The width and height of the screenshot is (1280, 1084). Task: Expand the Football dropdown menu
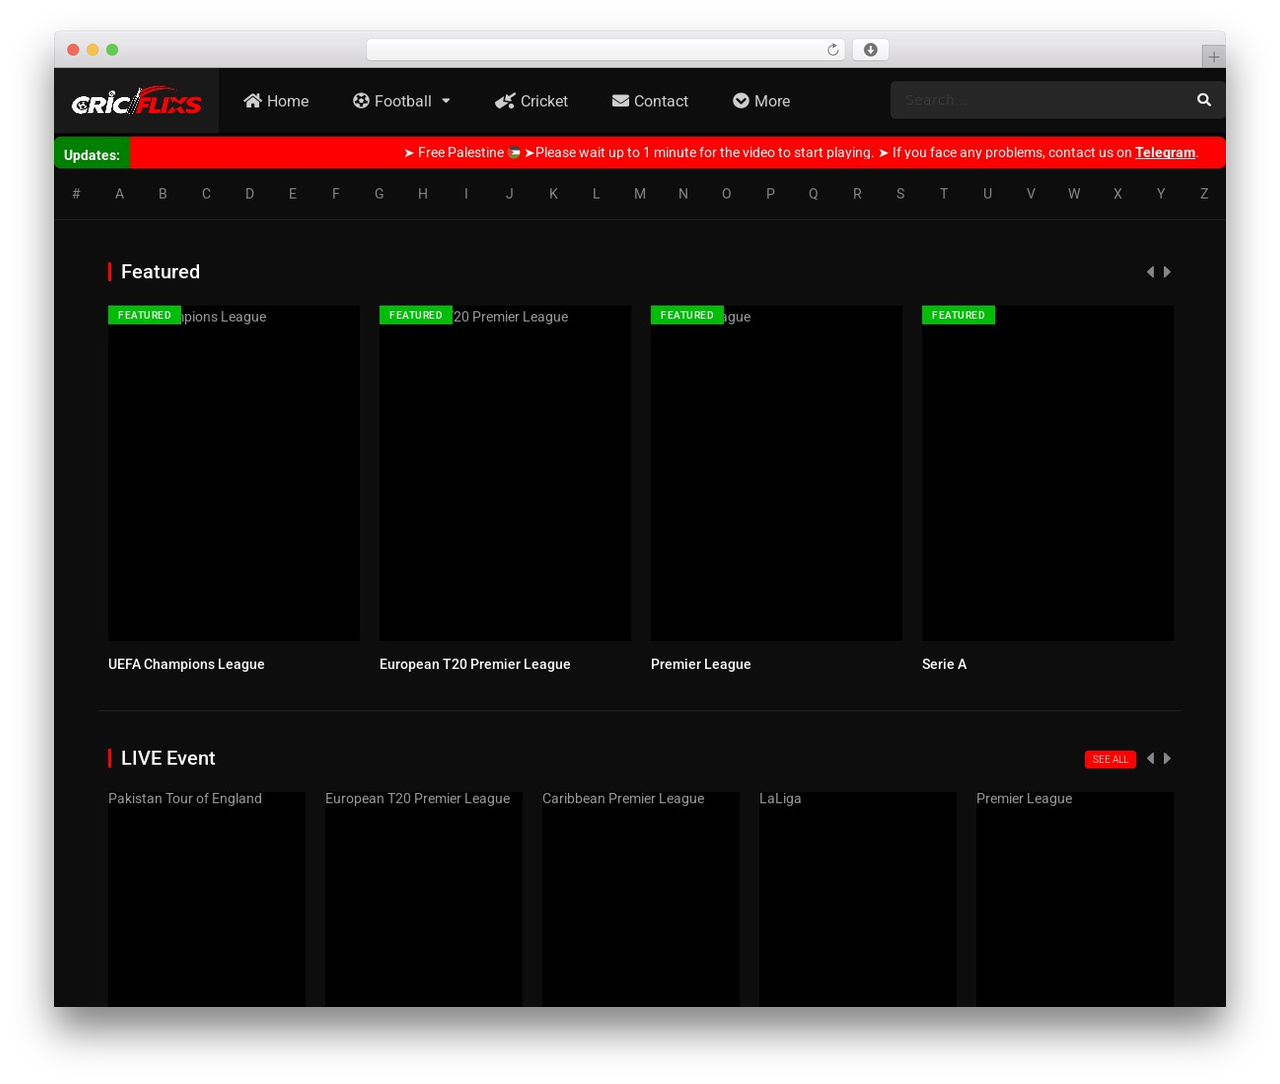pyautogui.click(x=401, y=101)
